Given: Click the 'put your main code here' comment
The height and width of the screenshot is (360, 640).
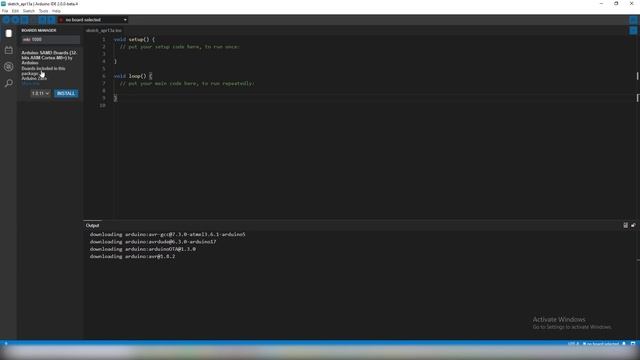Looking at the screenshot, I should coord(187,83).
